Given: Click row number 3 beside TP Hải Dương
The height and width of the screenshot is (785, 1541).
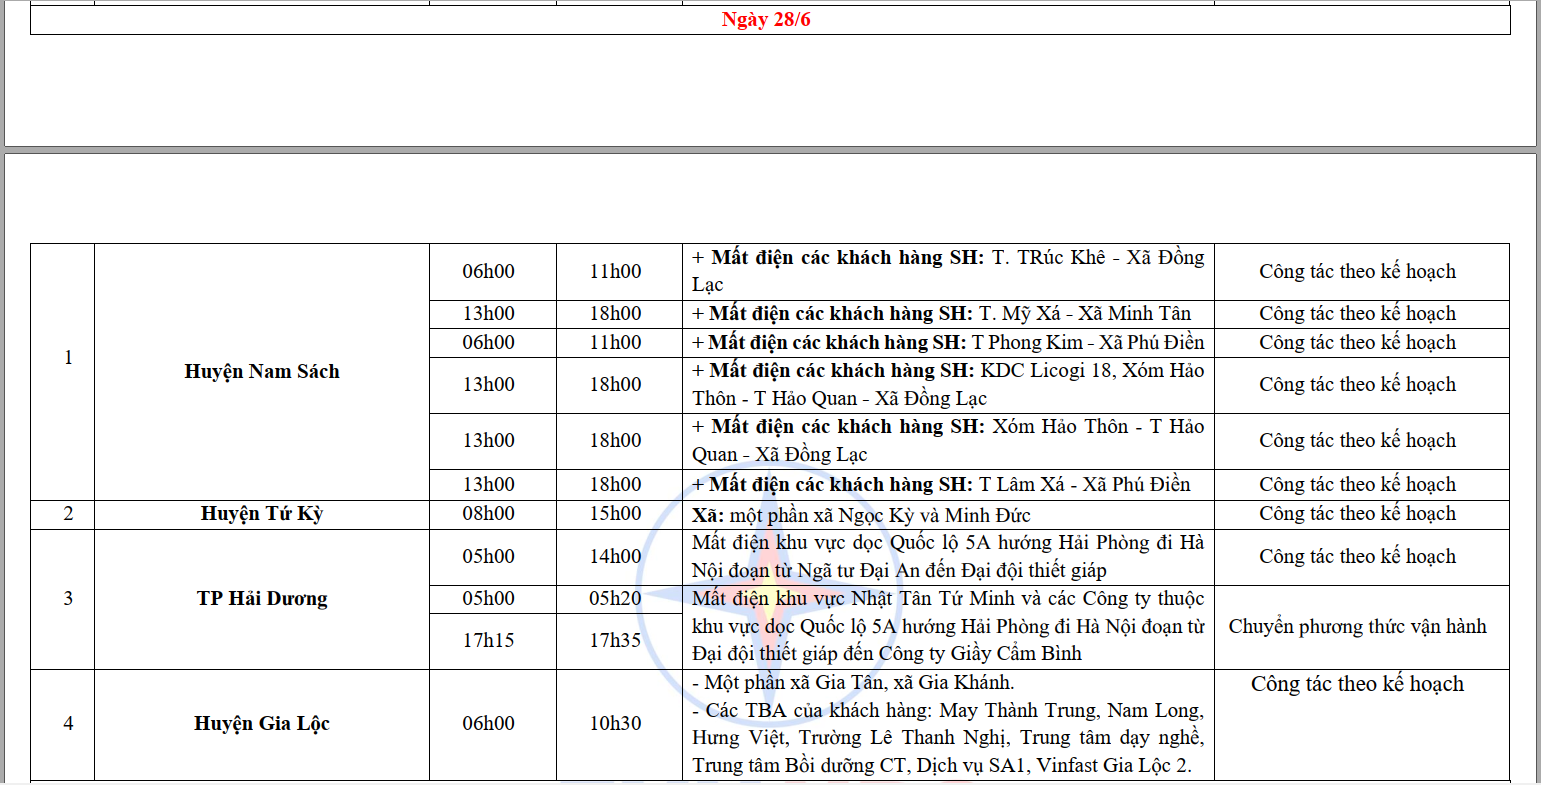Looking at the screenshot, I should tap(68, 599).
